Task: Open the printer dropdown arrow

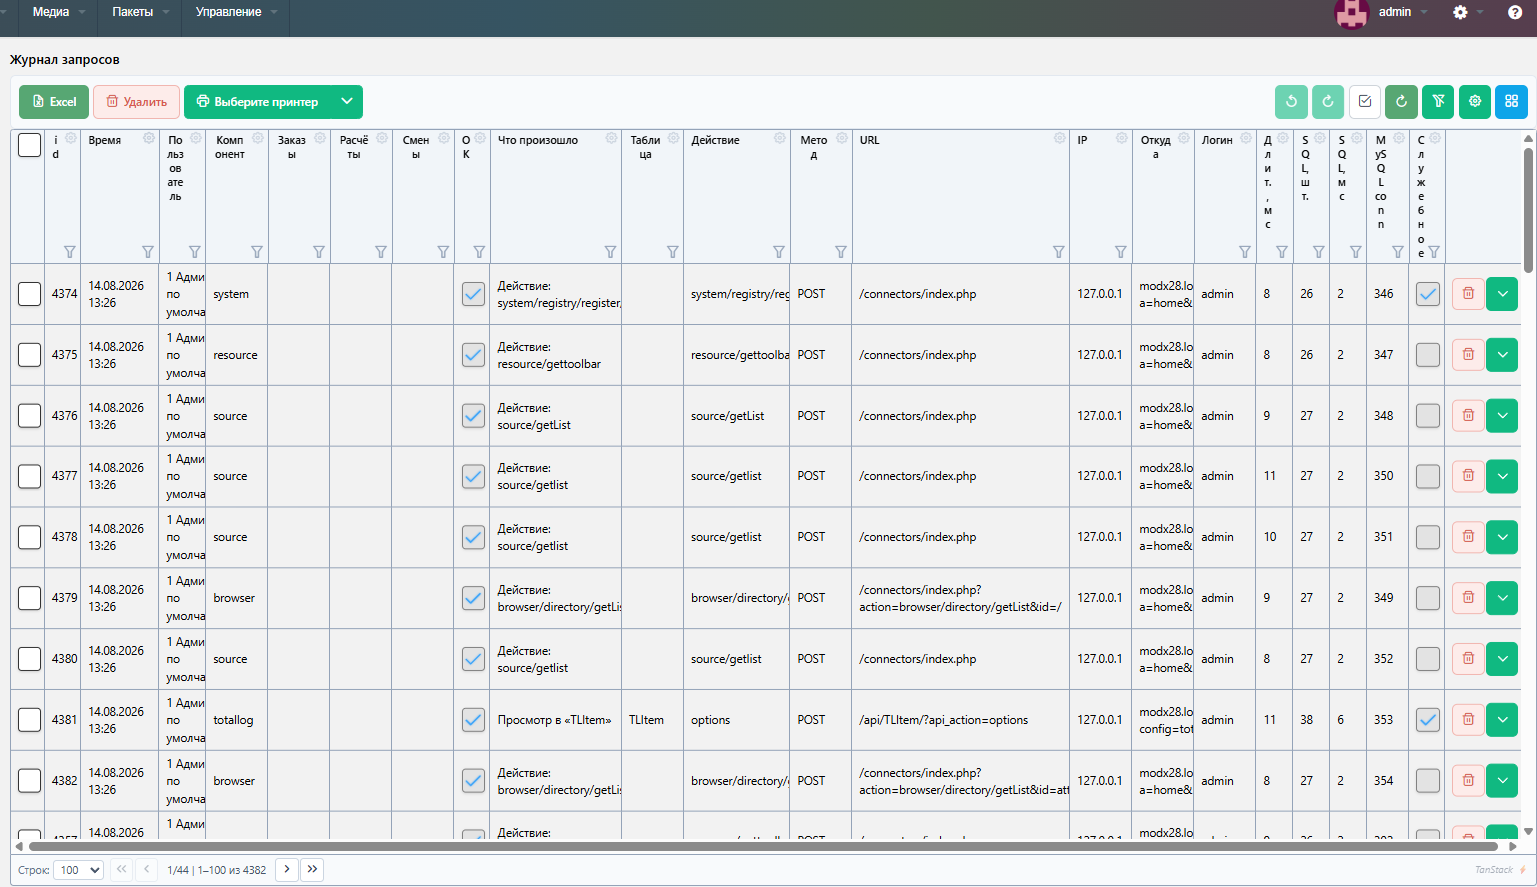Action: point(346,101)
